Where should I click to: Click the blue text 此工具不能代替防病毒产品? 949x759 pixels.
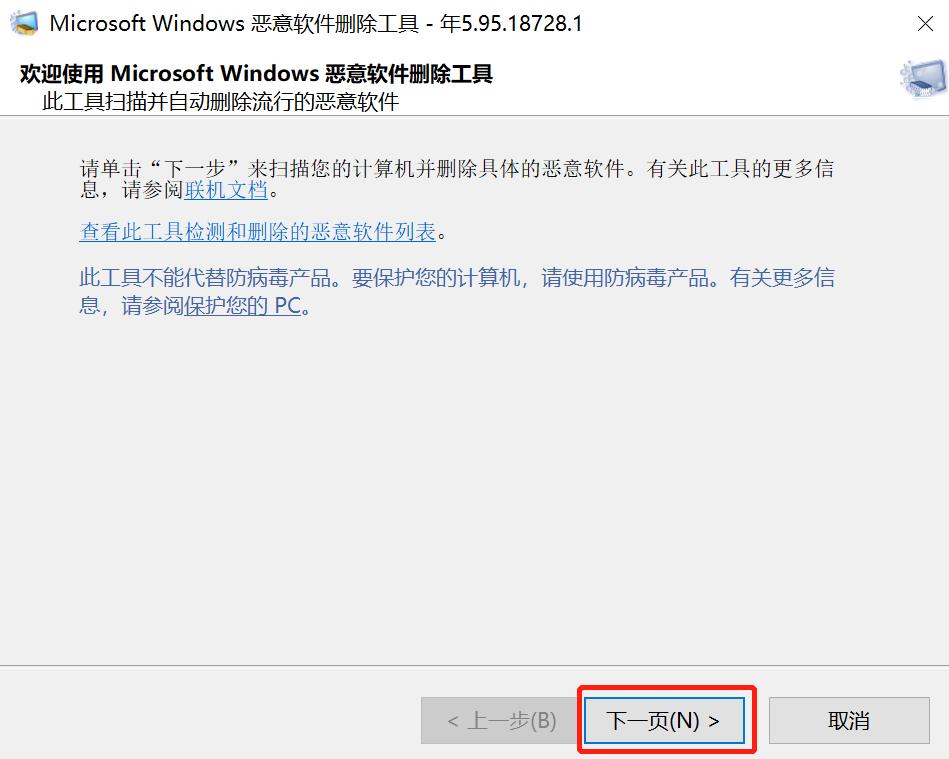pyautogui.click(x=205, y=278)
